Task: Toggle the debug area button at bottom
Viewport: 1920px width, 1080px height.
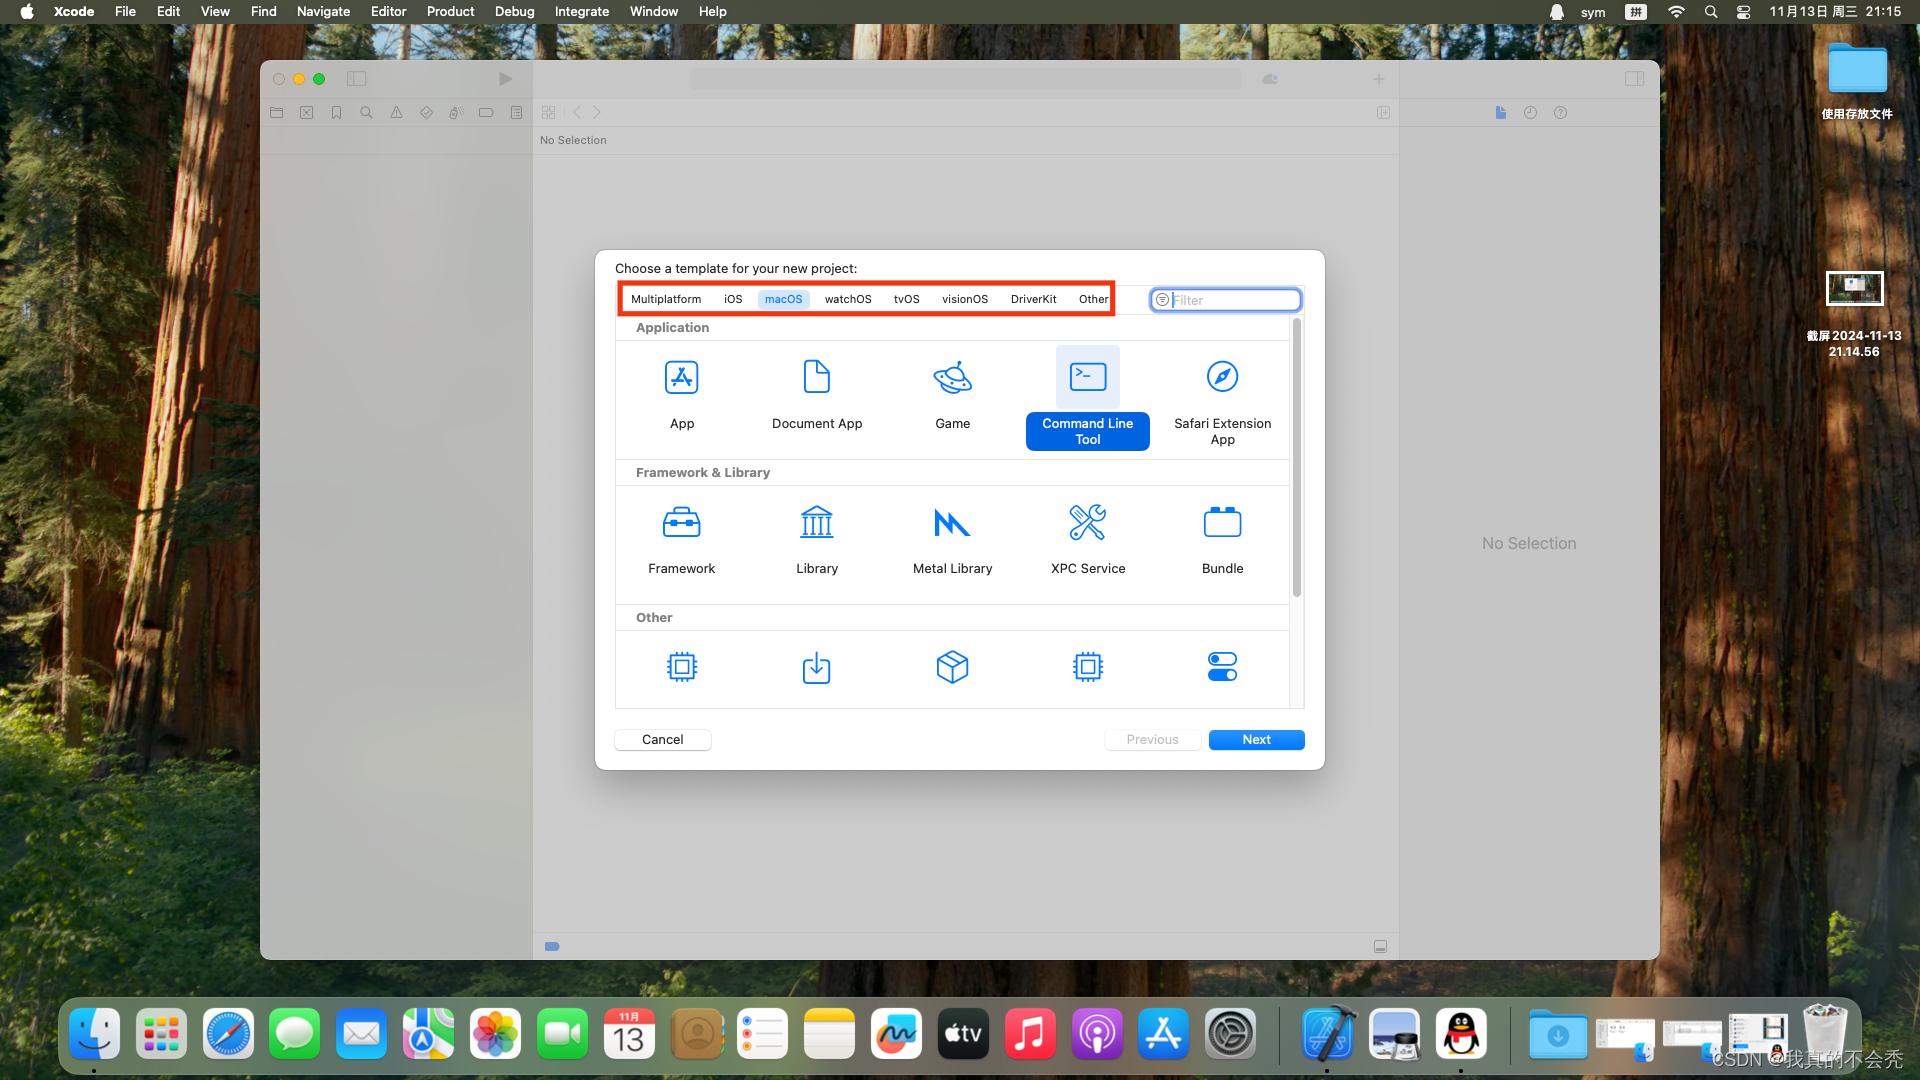Action: click(1381, 946)
